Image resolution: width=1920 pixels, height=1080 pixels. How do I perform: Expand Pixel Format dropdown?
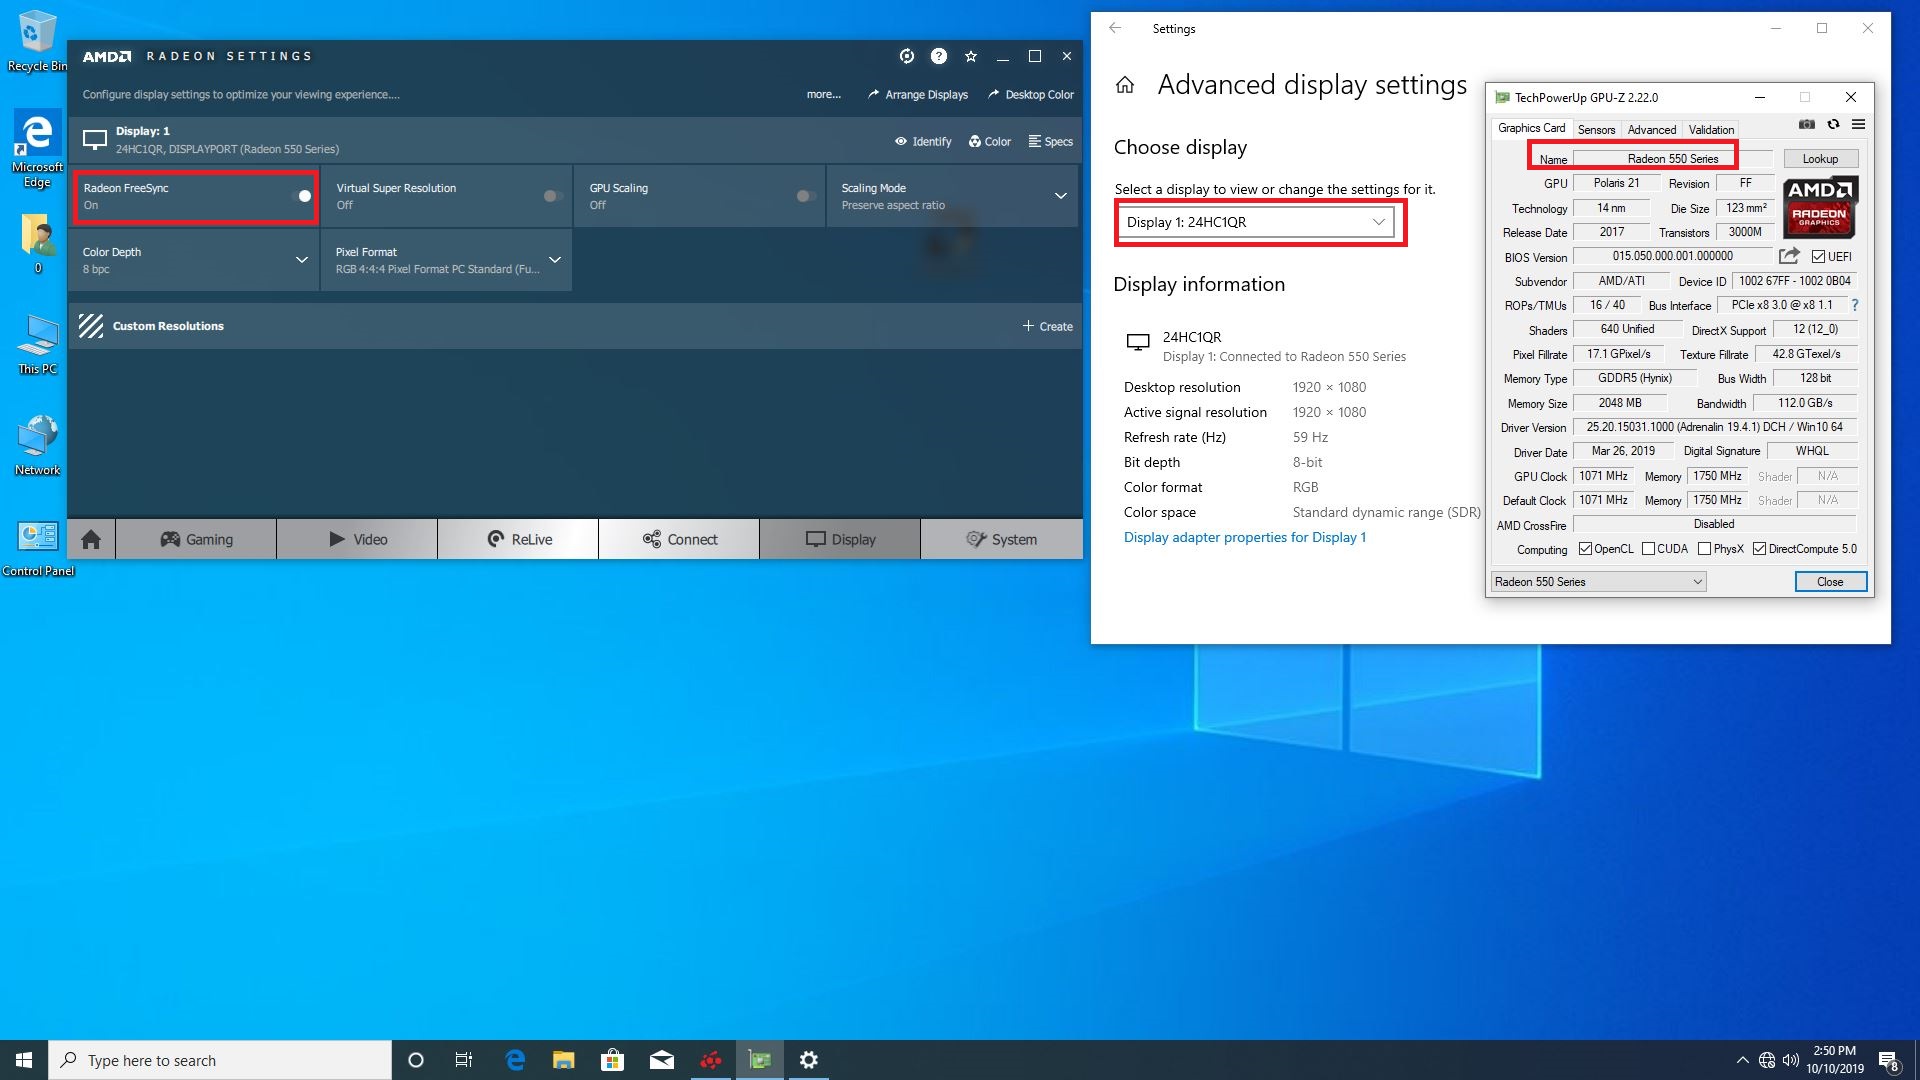point(555,260)
